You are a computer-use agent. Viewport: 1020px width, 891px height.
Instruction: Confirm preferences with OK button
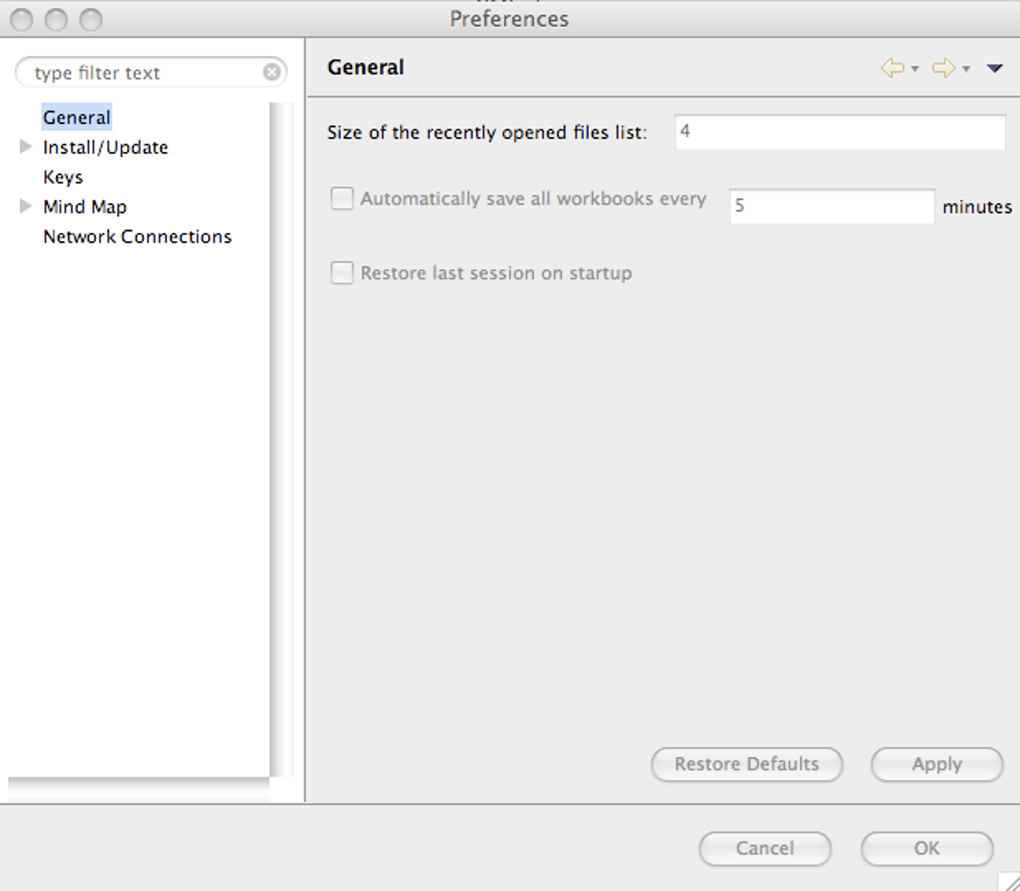(x=926, y=848)
